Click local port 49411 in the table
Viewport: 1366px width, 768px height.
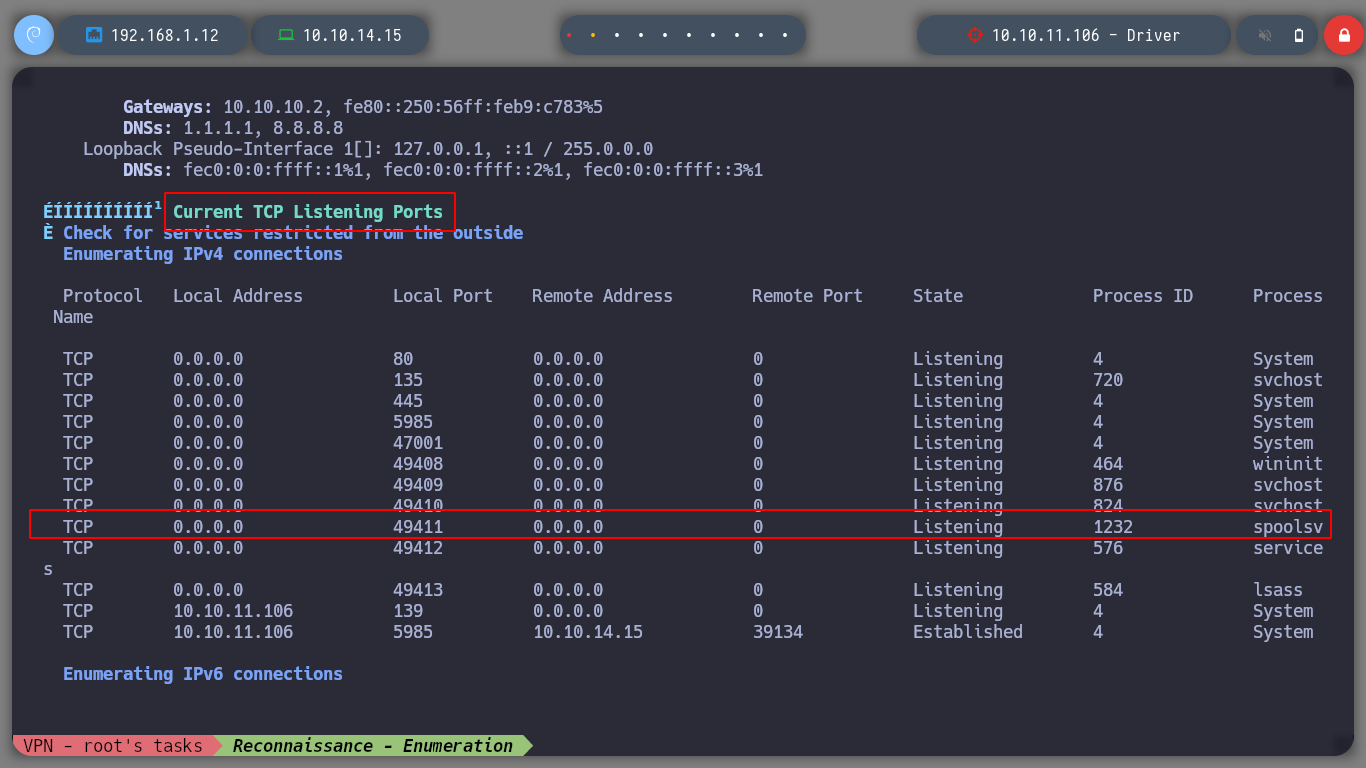pyautogui.click(x=418, y=527)
